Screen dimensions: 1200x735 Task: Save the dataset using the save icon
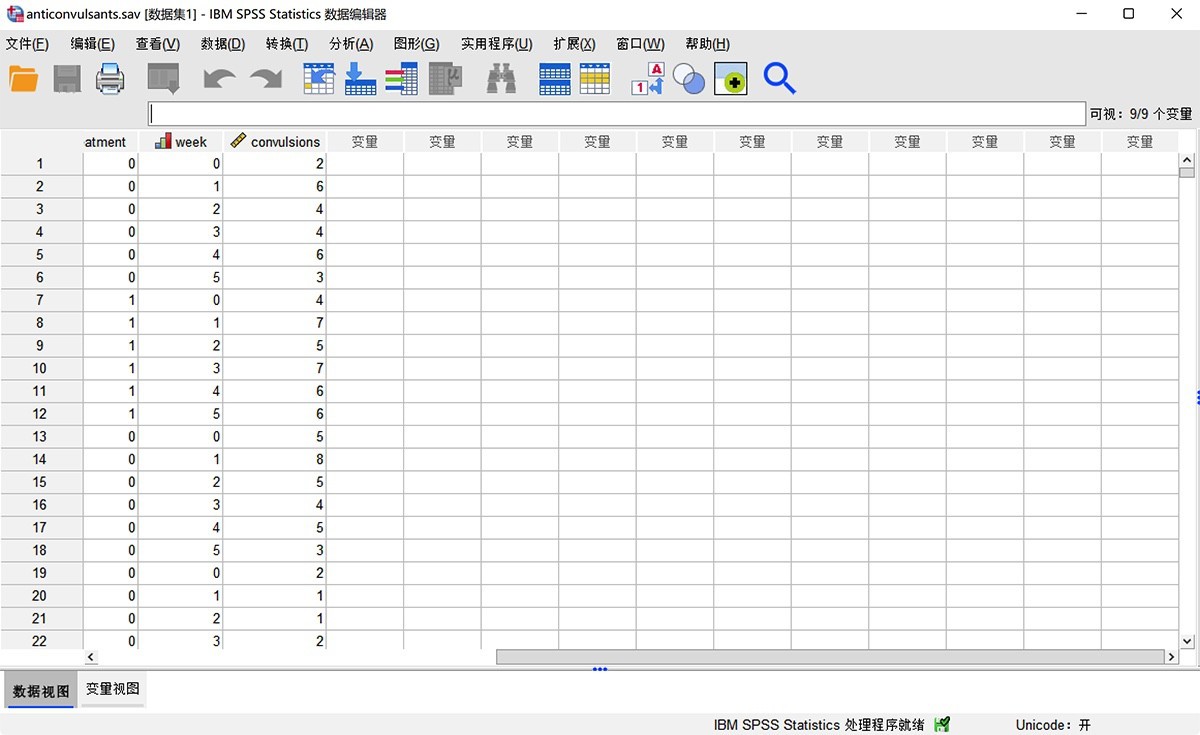67,77
